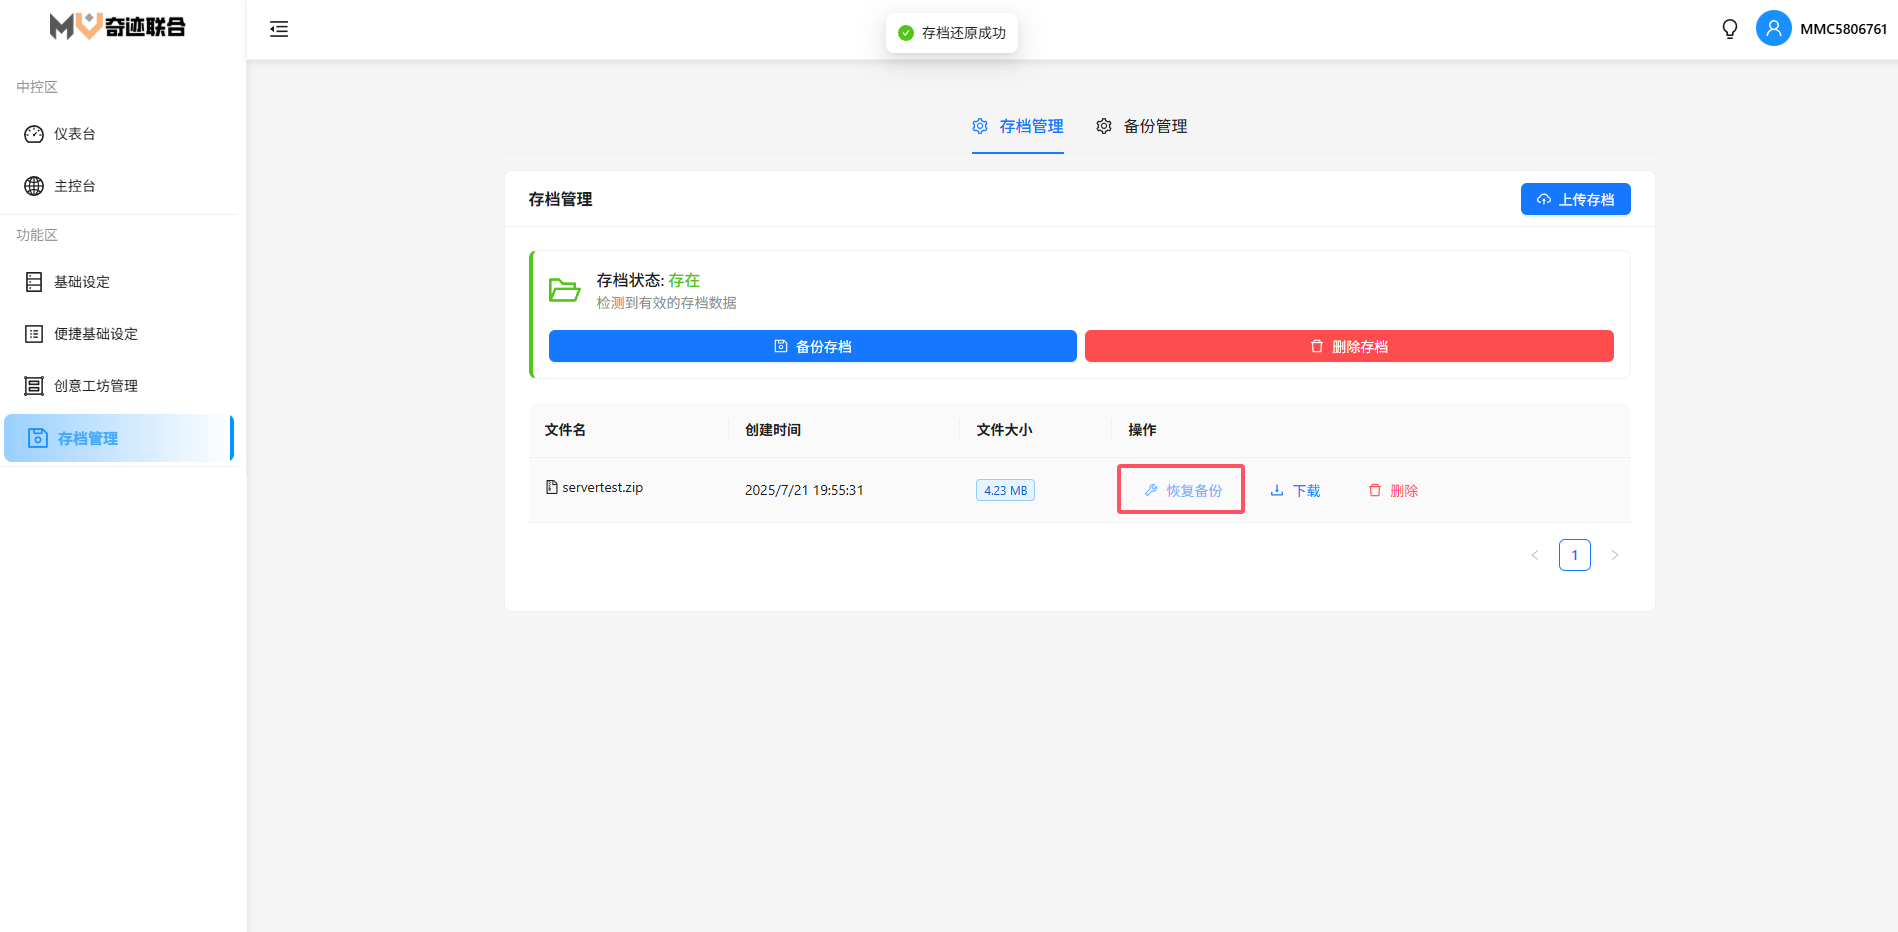Switch to the 存档管理 tab
This screenshot has height=932, width=1898.
point(1018,126)
